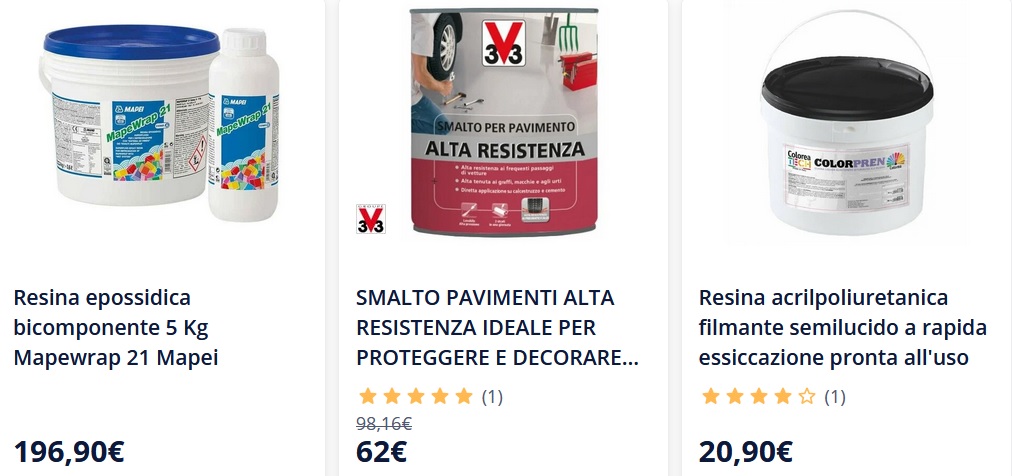This screenshot has height=476, width=1012.
Task: Click the 196,90€ price of Mapewrap
Action: point(69,452)
